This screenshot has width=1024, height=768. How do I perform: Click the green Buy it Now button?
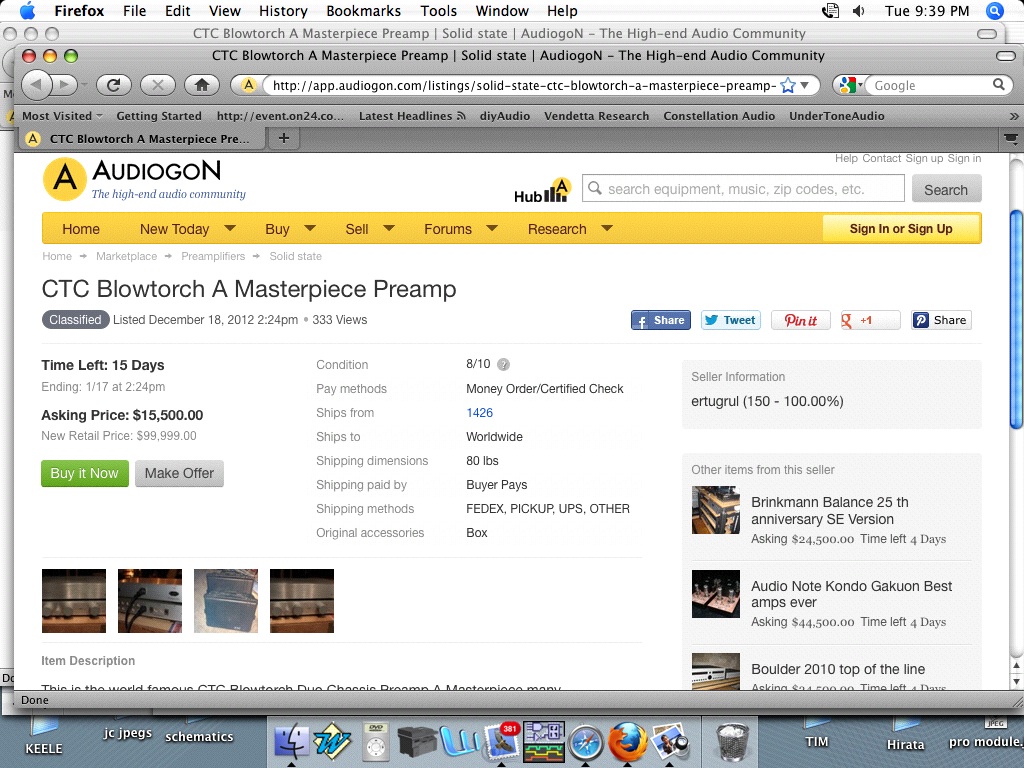click(x=85, y=473)
